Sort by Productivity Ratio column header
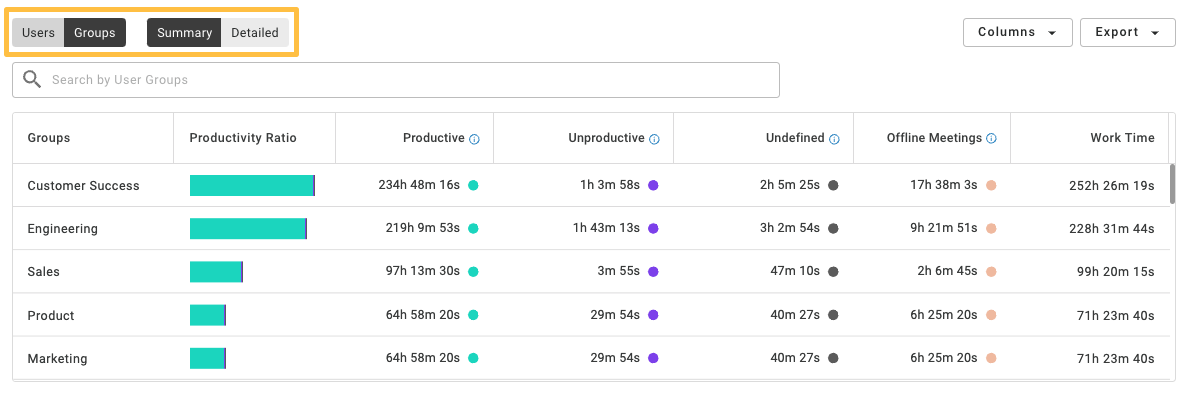The height and width of the screenshot is (398, 1192). point(243,137)
